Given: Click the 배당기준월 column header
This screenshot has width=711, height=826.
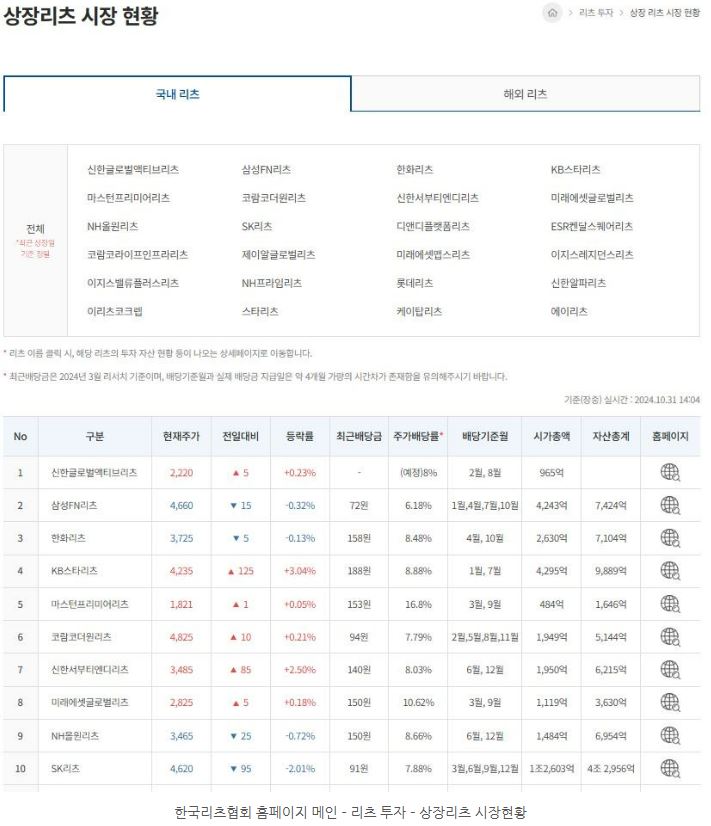Looking at the screenshot, I should click(485, 436).
